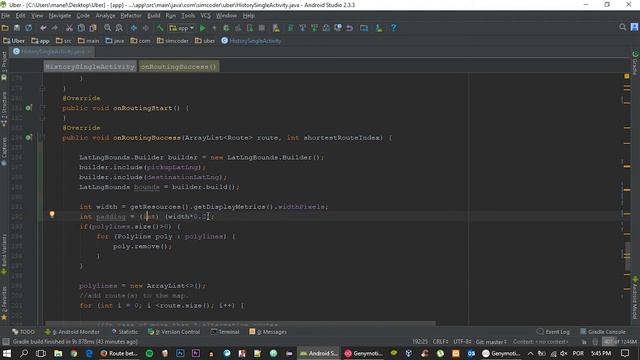The width and height of the screenshot is (640, 360).
Task: Open Project Structure with the folder window icon
Action: 364,28
